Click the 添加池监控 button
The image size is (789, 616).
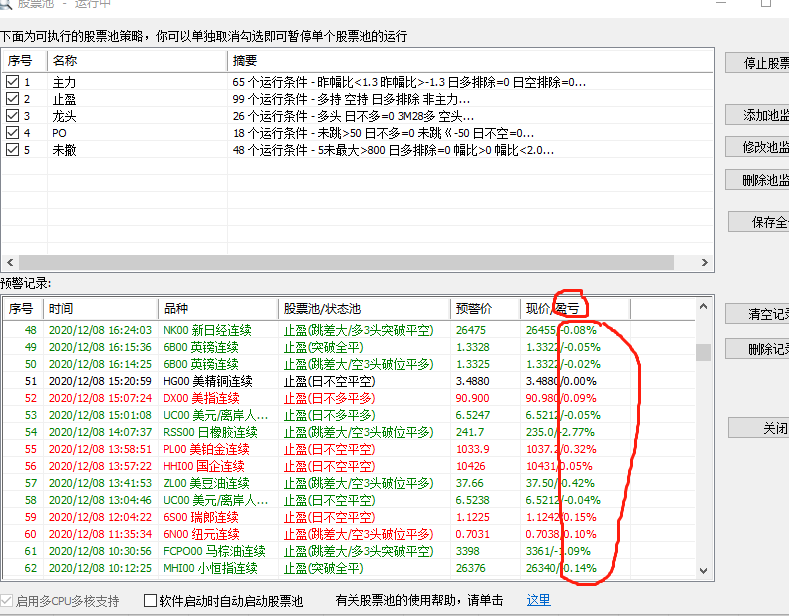(x=757, y=116)
